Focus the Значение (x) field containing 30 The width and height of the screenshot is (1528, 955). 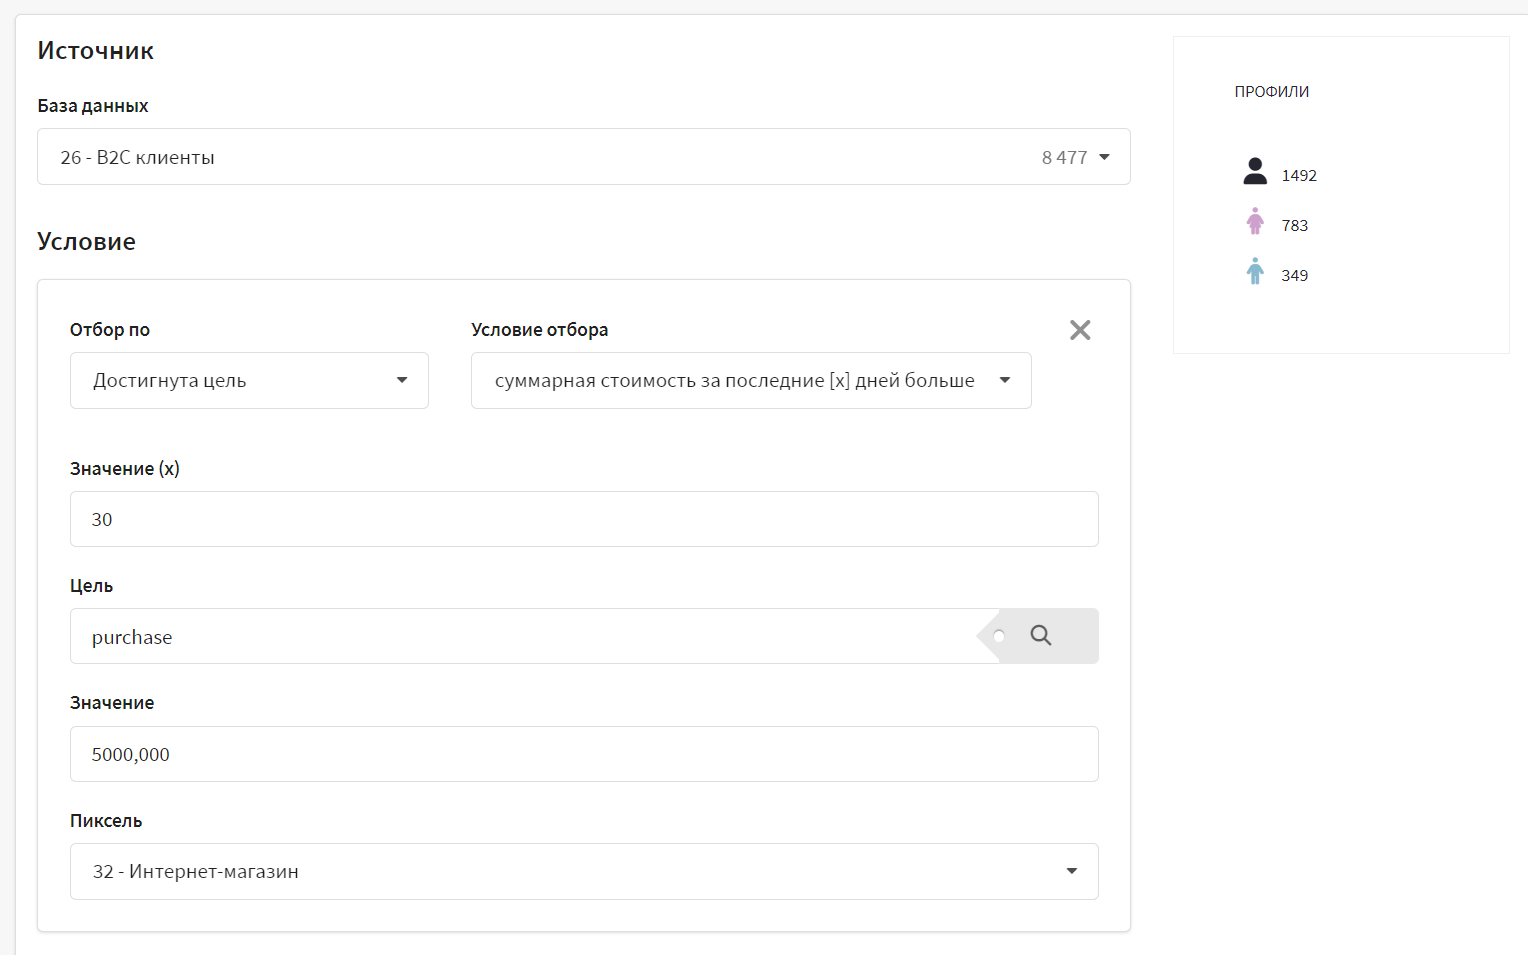584,519
